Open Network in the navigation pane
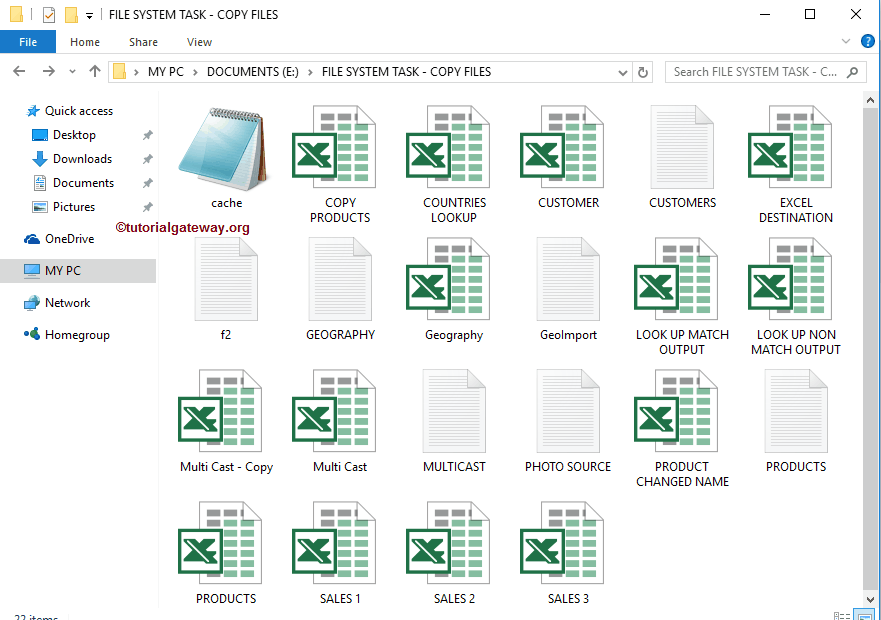Image resolution: width=881 pixels, height=620 pixels. pos(67,303)
